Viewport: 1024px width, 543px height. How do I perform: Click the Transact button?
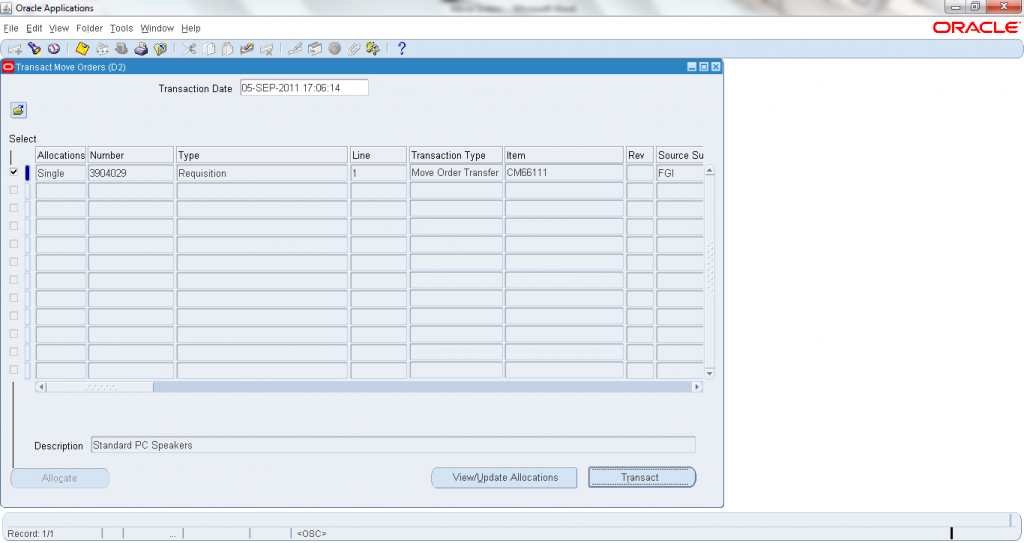click(x=641, y=478)
